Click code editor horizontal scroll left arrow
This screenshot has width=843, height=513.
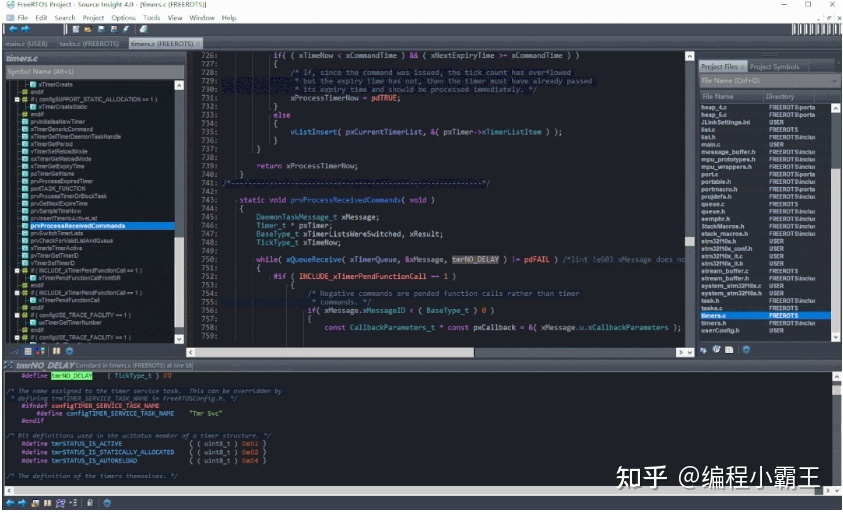(191, 352)
